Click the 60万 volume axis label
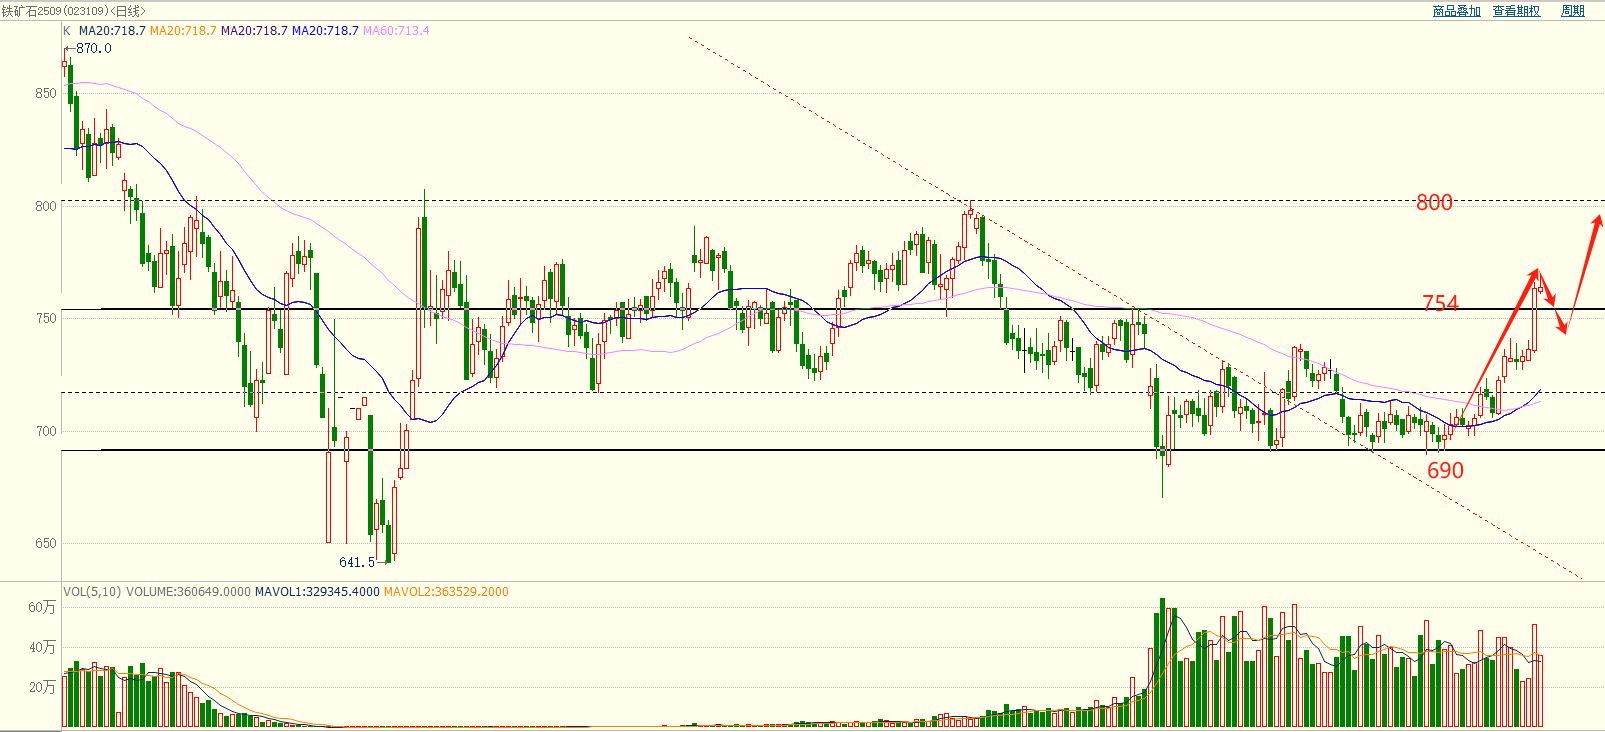Viewport: 1605px width, 732px height. 42,607
